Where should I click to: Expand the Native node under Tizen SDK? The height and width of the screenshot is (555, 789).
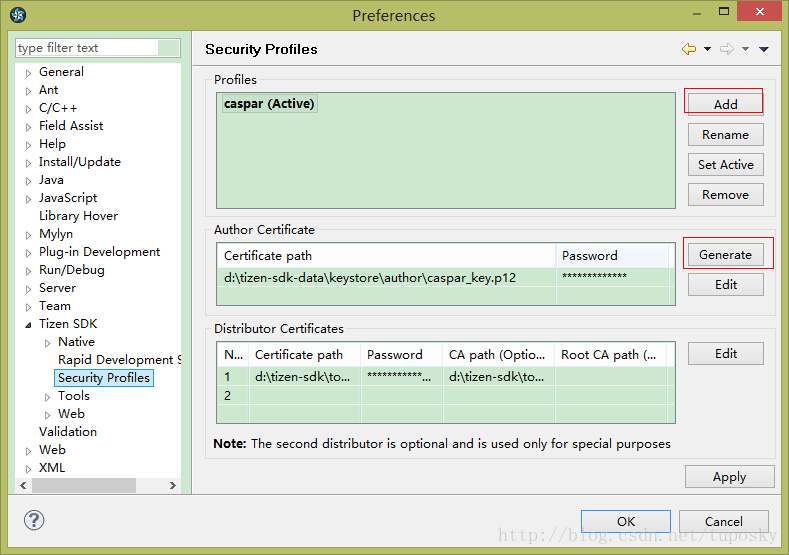(x=47, y=343)
